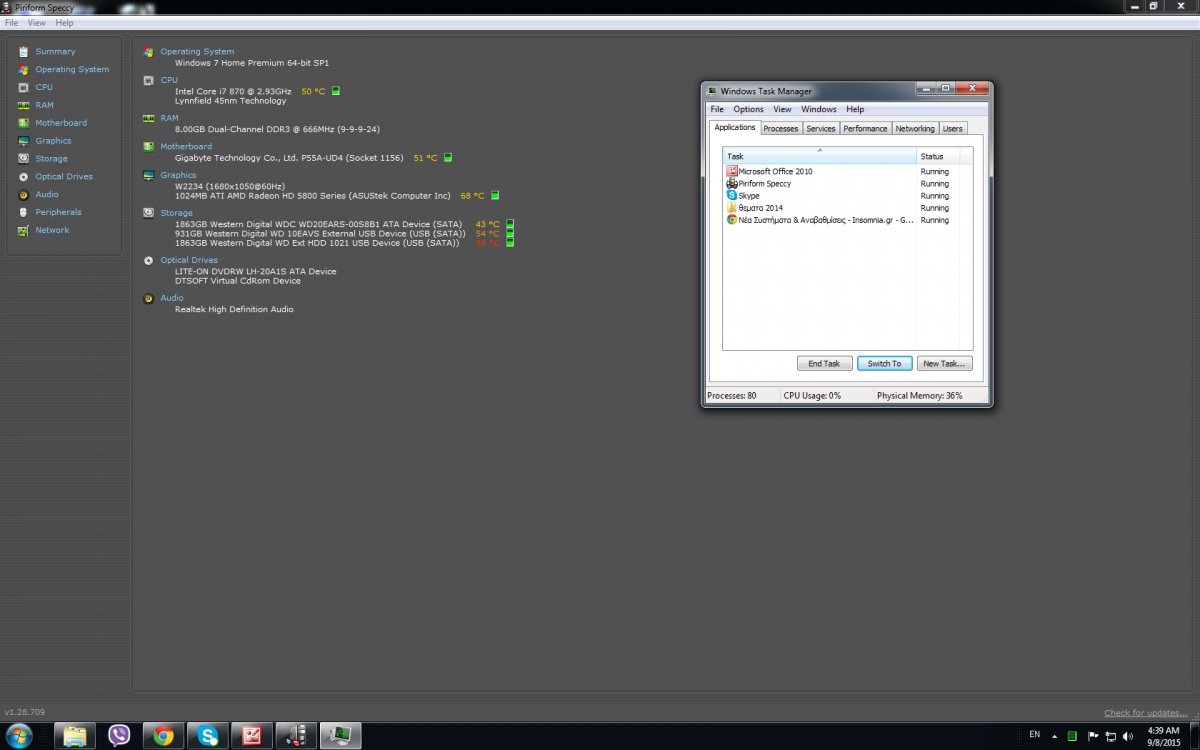The height and width of the screenshot is (750, 1200).
Task: Switch to the Networking tab
Action: click(915, 128)
